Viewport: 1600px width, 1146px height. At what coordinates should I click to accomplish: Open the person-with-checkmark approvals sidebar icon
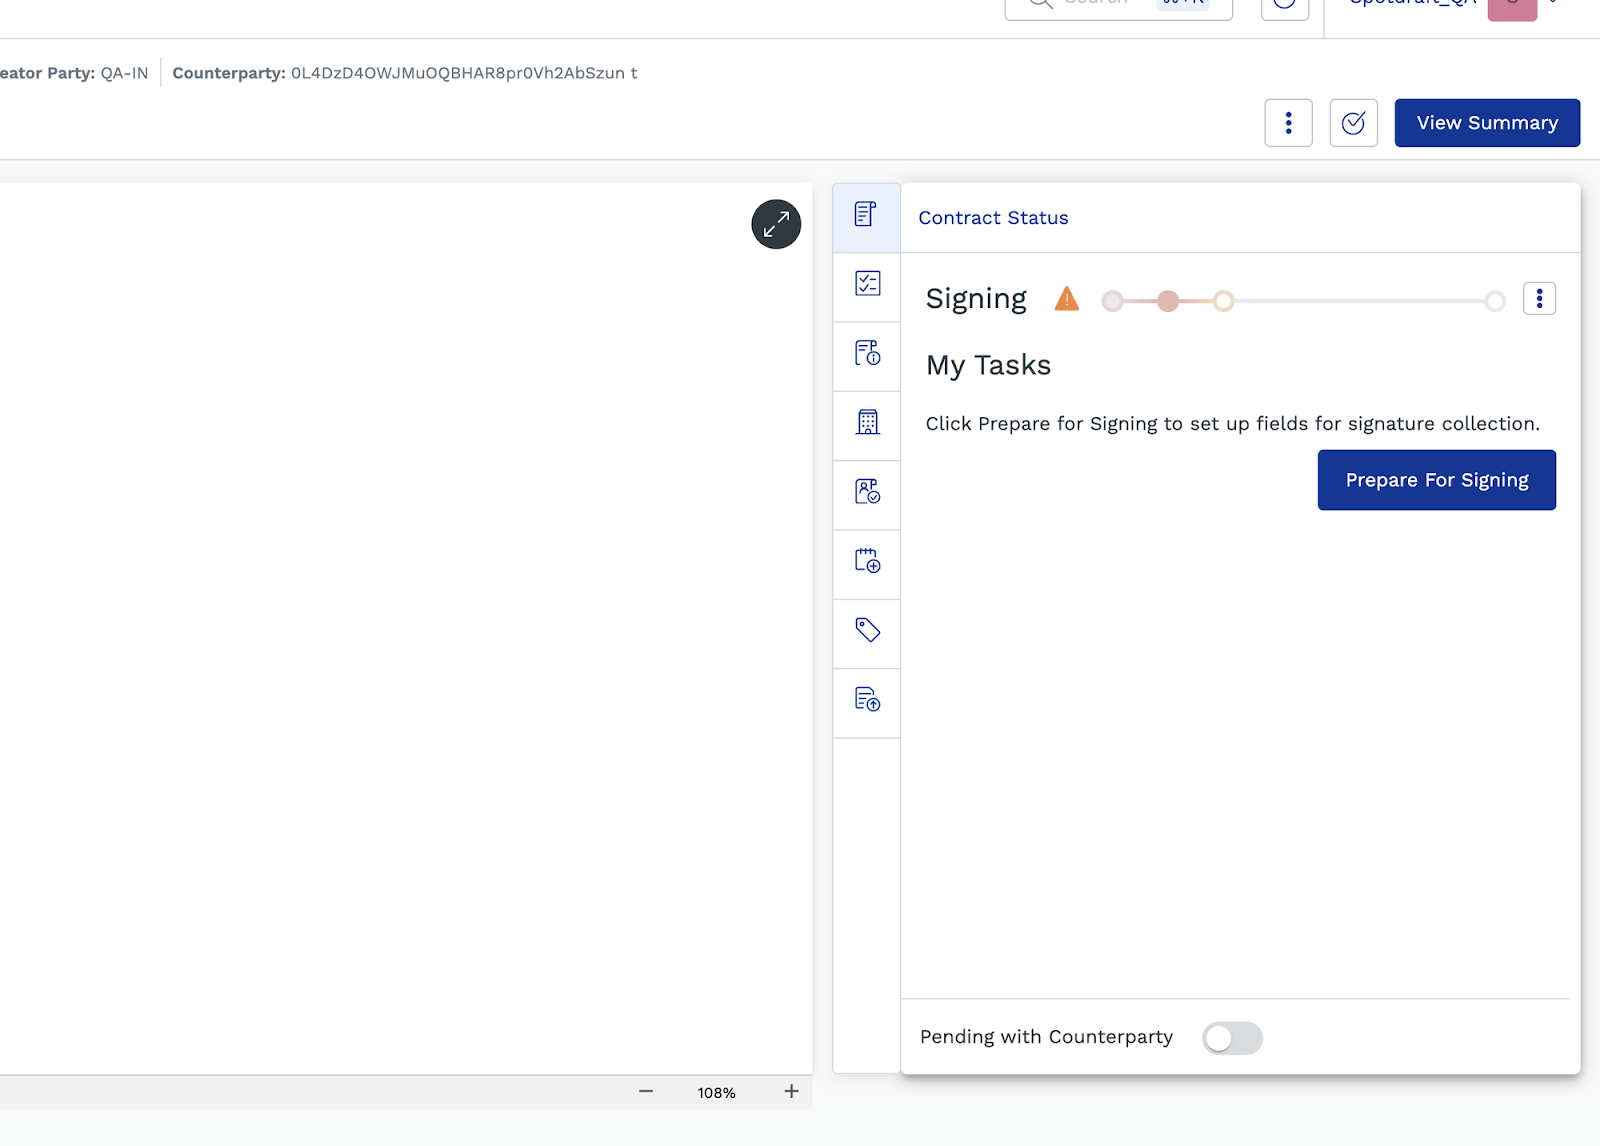point(867,492)
